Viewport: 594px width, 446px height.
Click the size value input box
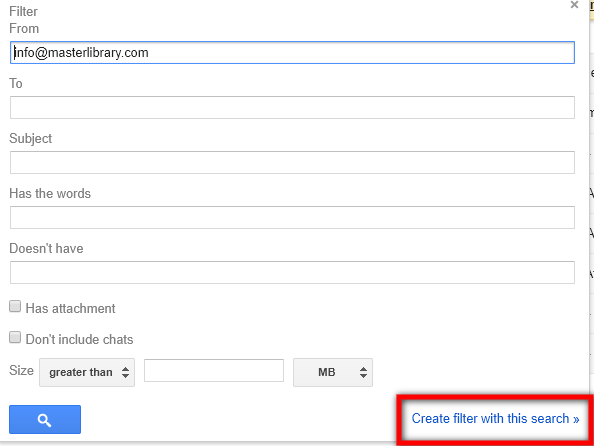click(214, 371)
